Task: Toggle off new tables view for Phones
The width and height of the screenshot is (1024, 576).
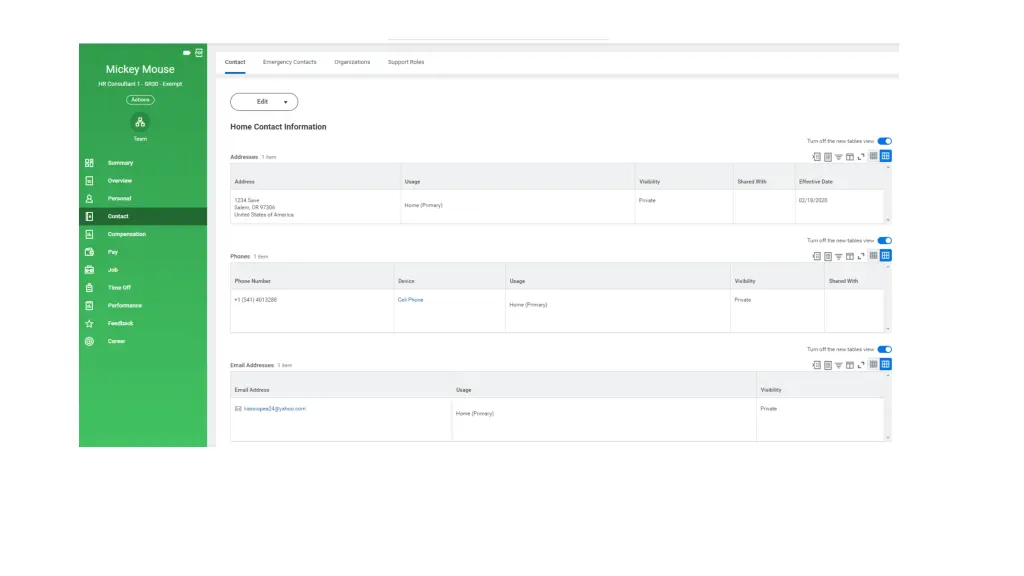Action: click(x=885, y=240)
